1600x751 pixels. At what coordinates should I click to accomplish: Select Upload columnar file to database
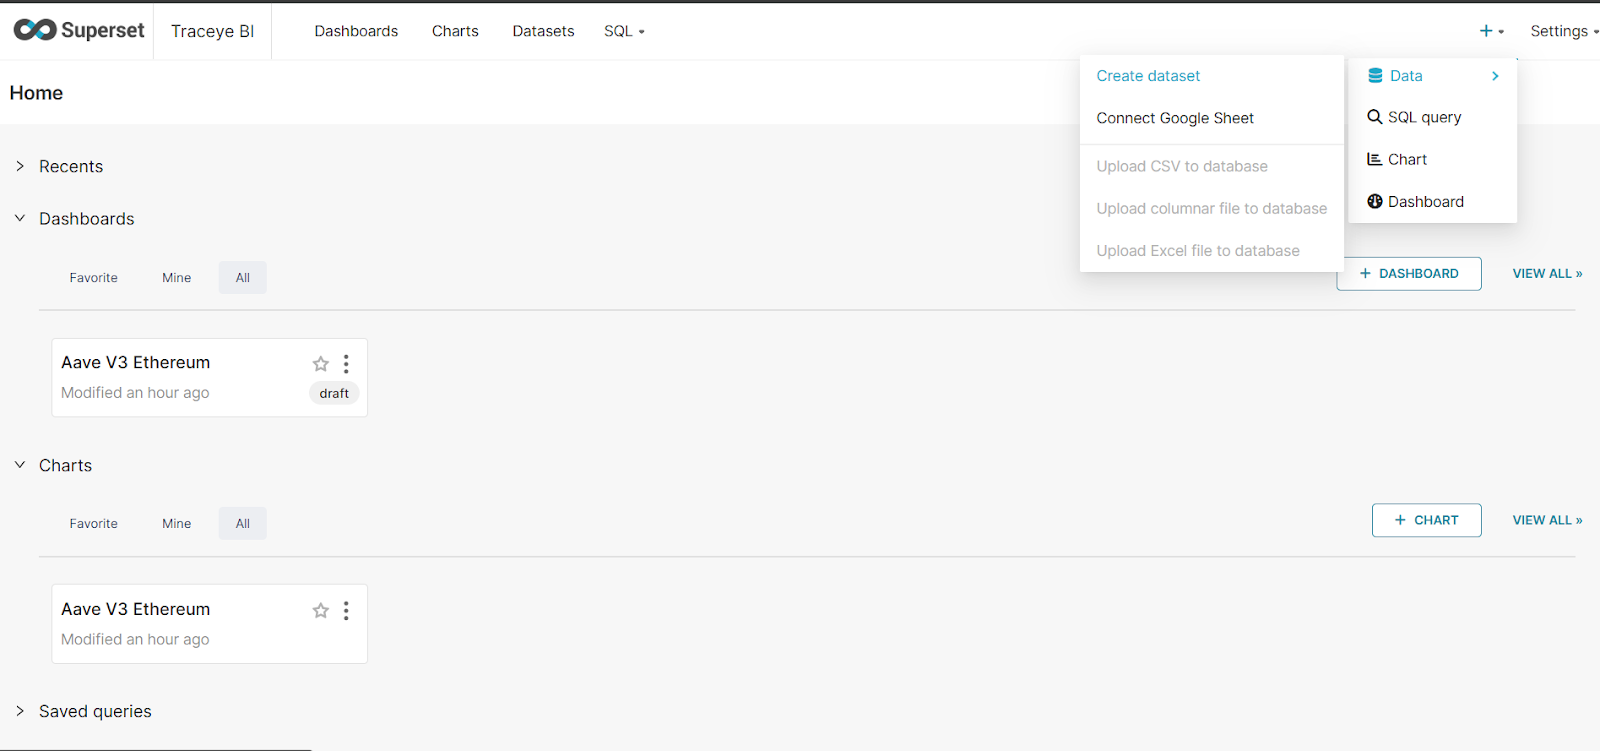click(1212, 208)
